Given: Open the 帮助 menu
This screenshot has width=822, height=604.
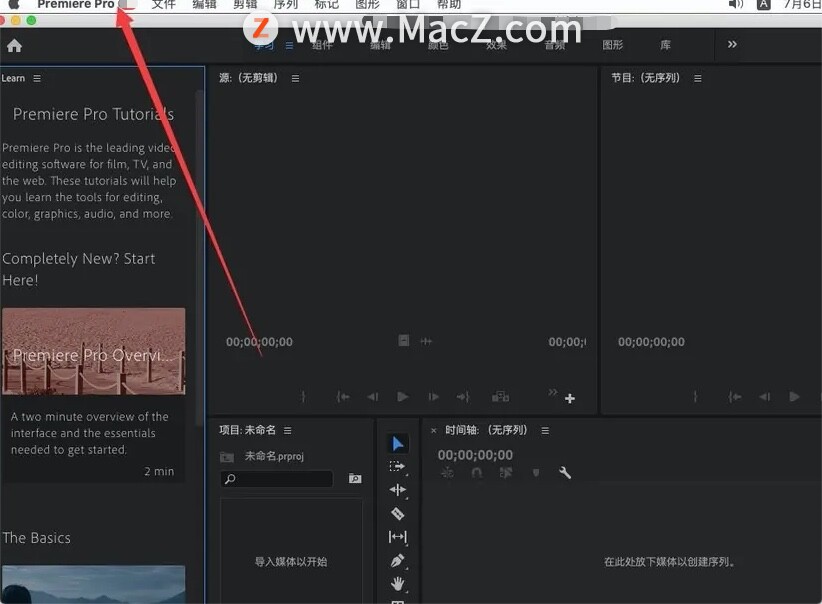Looking at the screenshot, I should pos(449,5).
